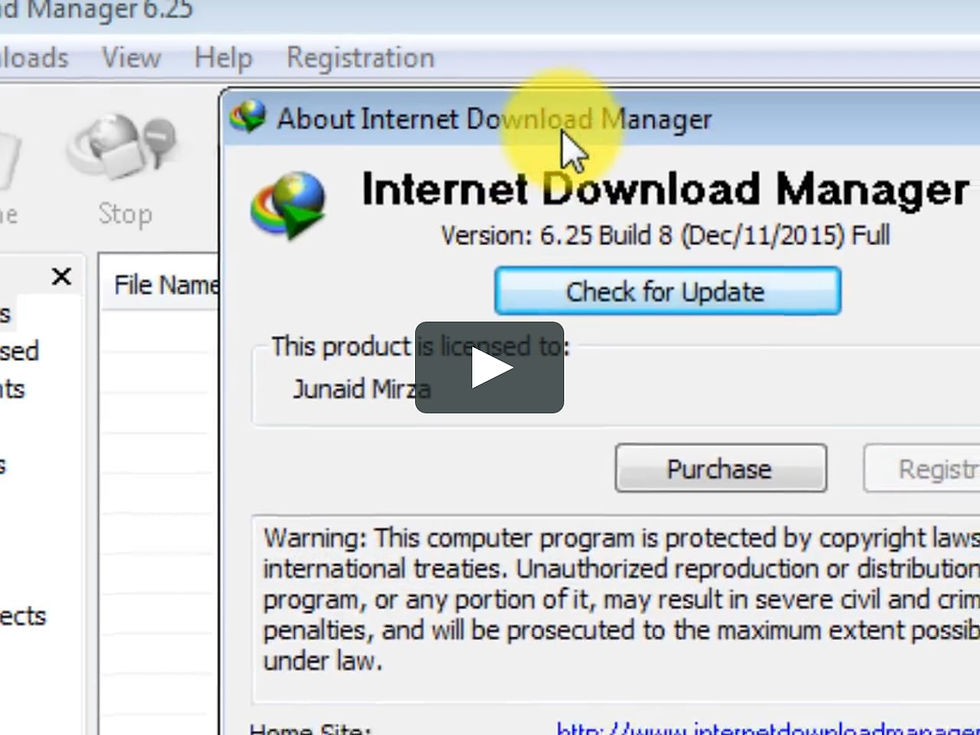The height and width of the screenshot is (735, 980).
Task: Click the video play overlay button
Action: click(x=489, y=368)
